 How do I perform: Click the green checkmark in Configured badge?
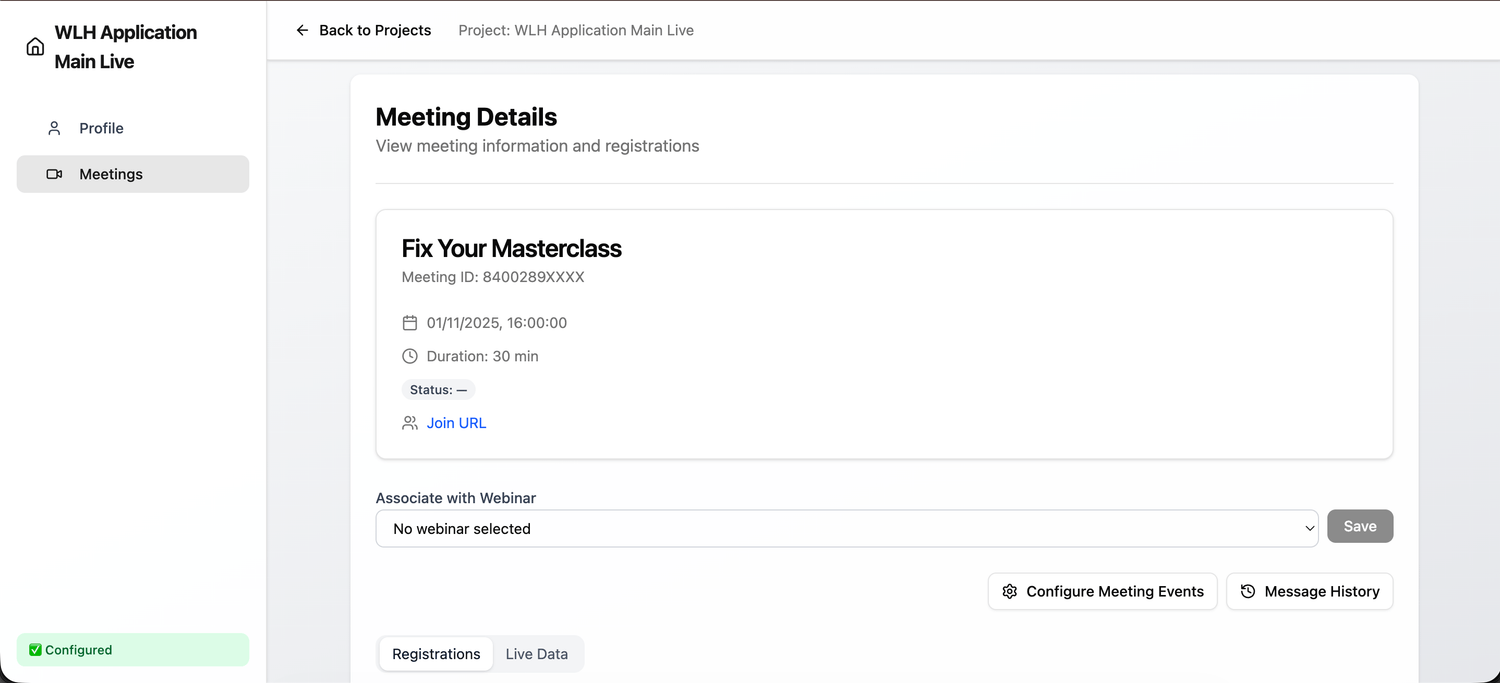[x=35, y=650]
